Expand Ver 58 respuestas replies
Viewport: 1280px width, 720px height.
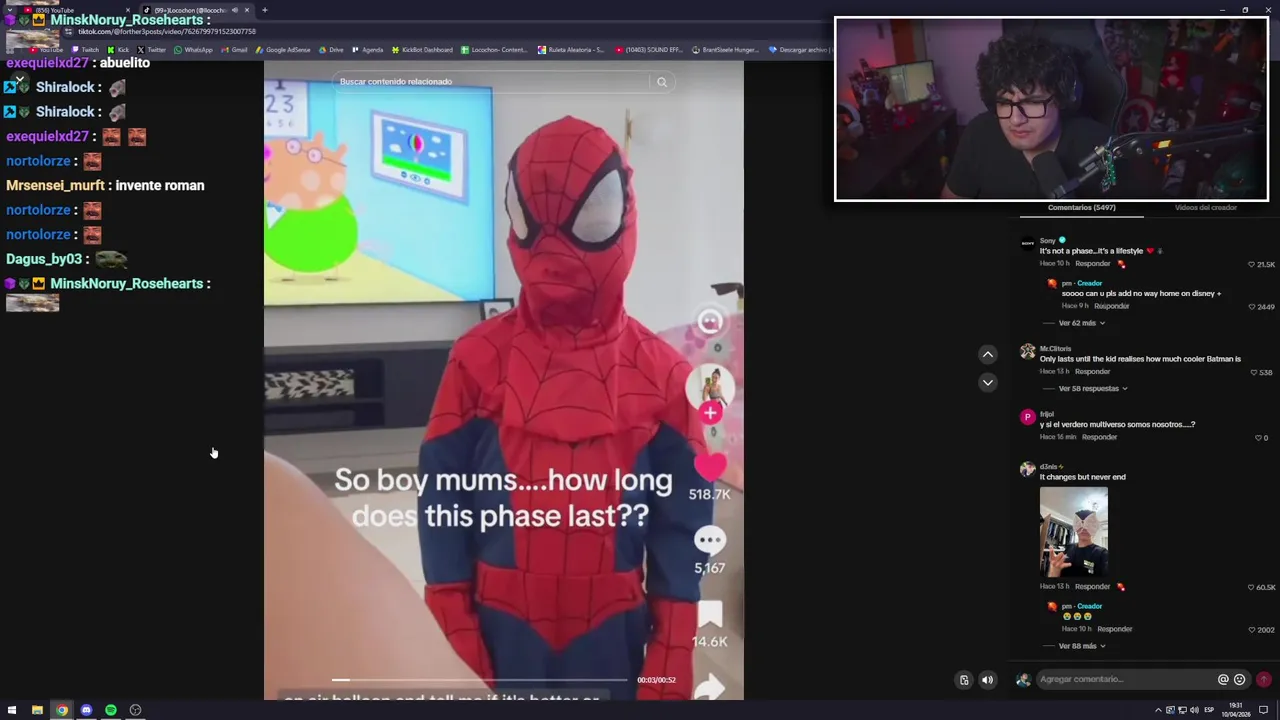point(1093,389)
